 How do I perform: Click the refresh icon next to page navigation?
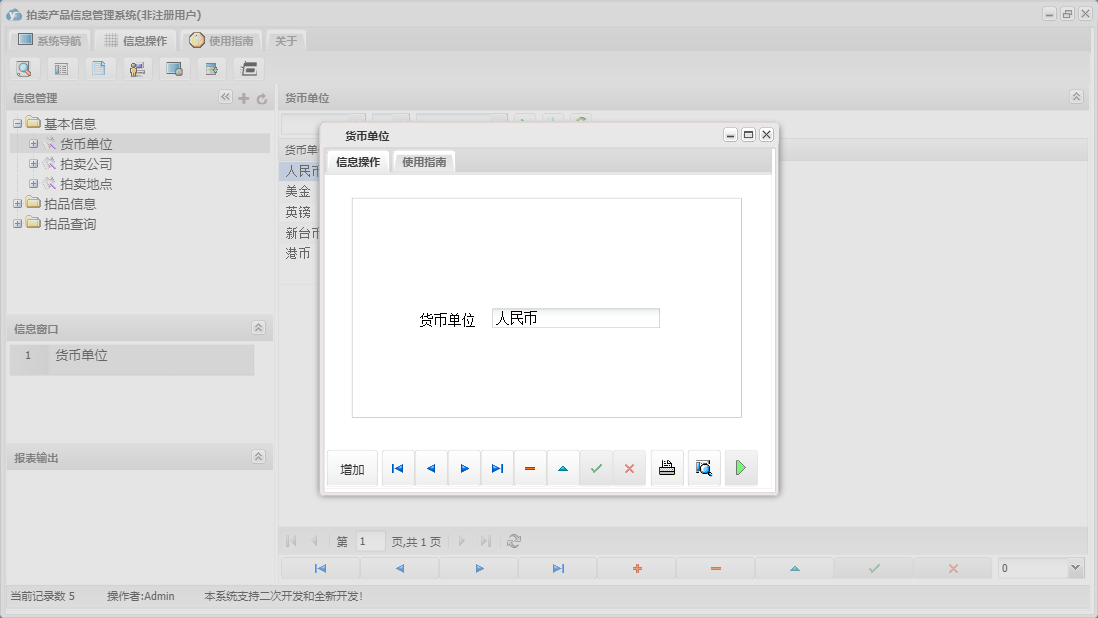point(514,541)
